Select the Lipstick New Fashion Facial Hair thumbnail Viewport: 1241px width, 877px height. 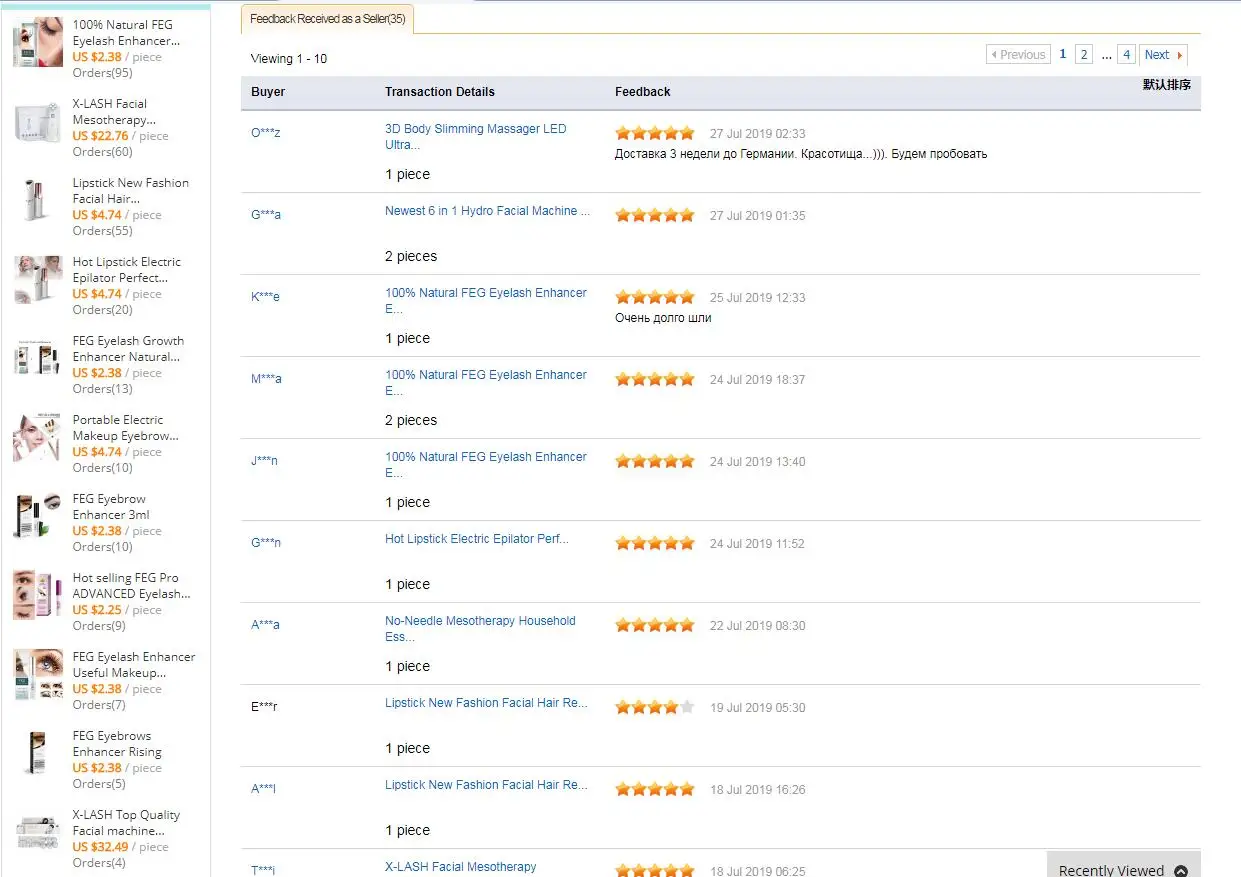point(38,200)
